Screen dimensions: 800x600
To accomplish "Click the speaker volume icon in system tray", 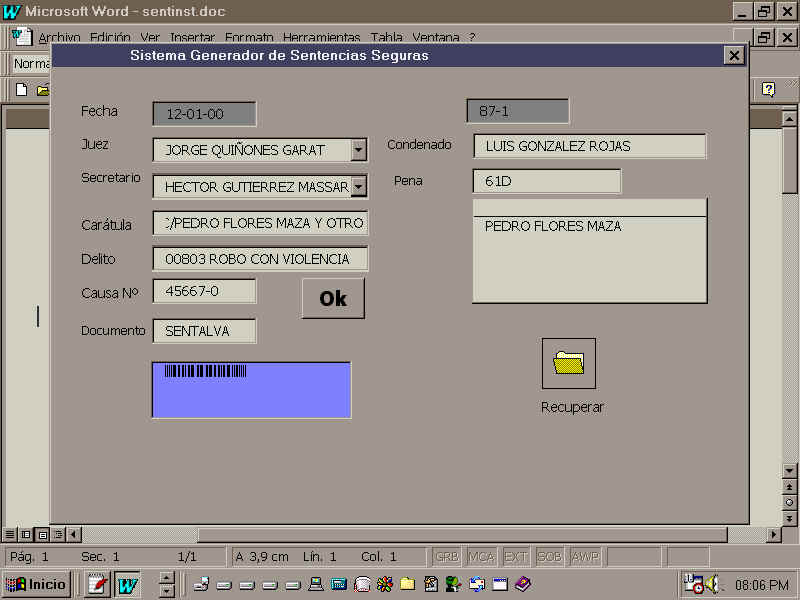I will tap(712, 584).
